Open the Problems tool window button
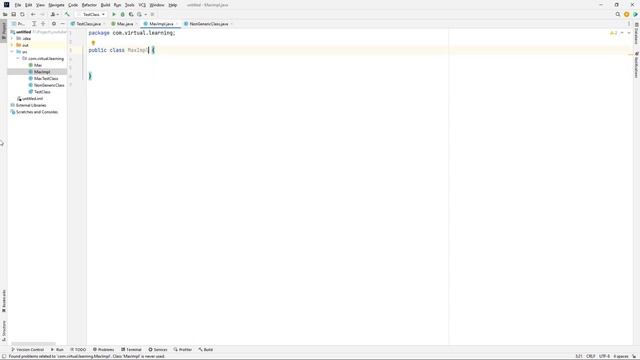The width and height of the screenshot is (640, 360). coord(104,349)
